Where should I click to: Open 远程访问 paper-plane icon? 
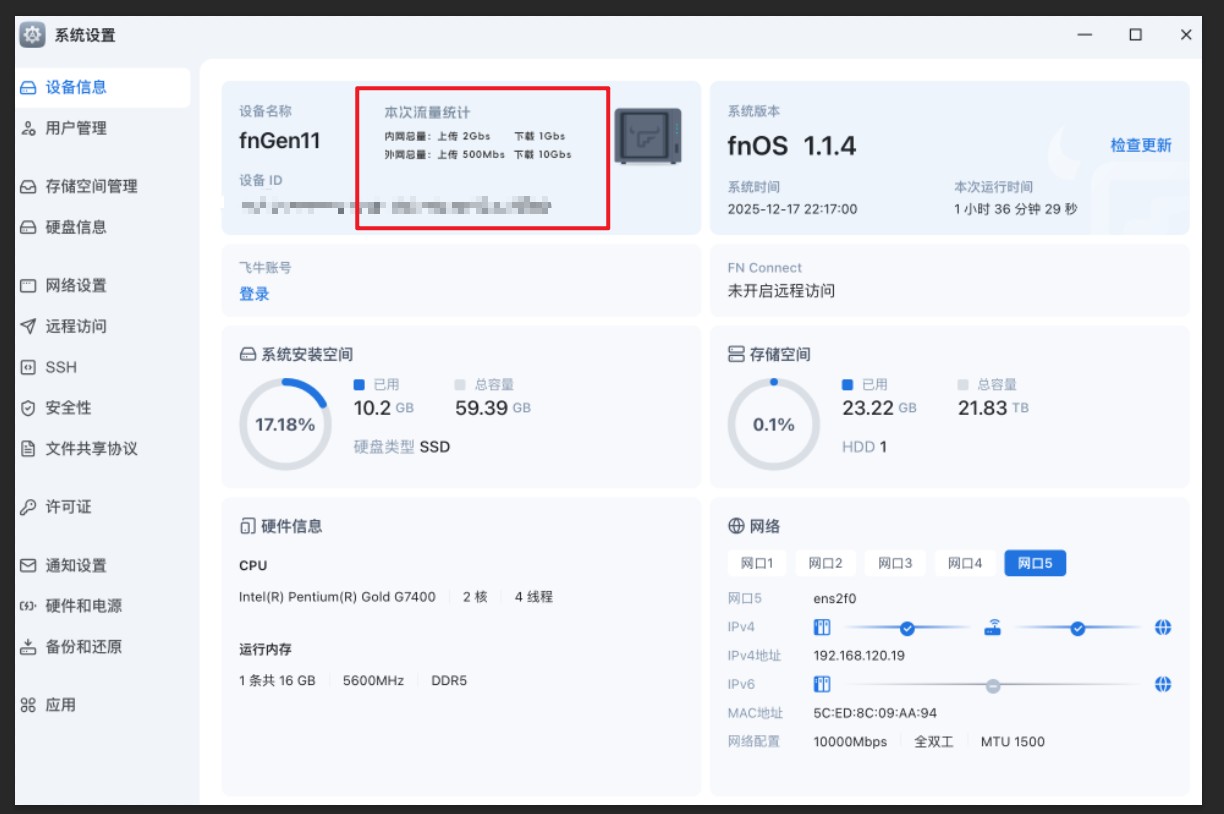(x=28, y=327)
